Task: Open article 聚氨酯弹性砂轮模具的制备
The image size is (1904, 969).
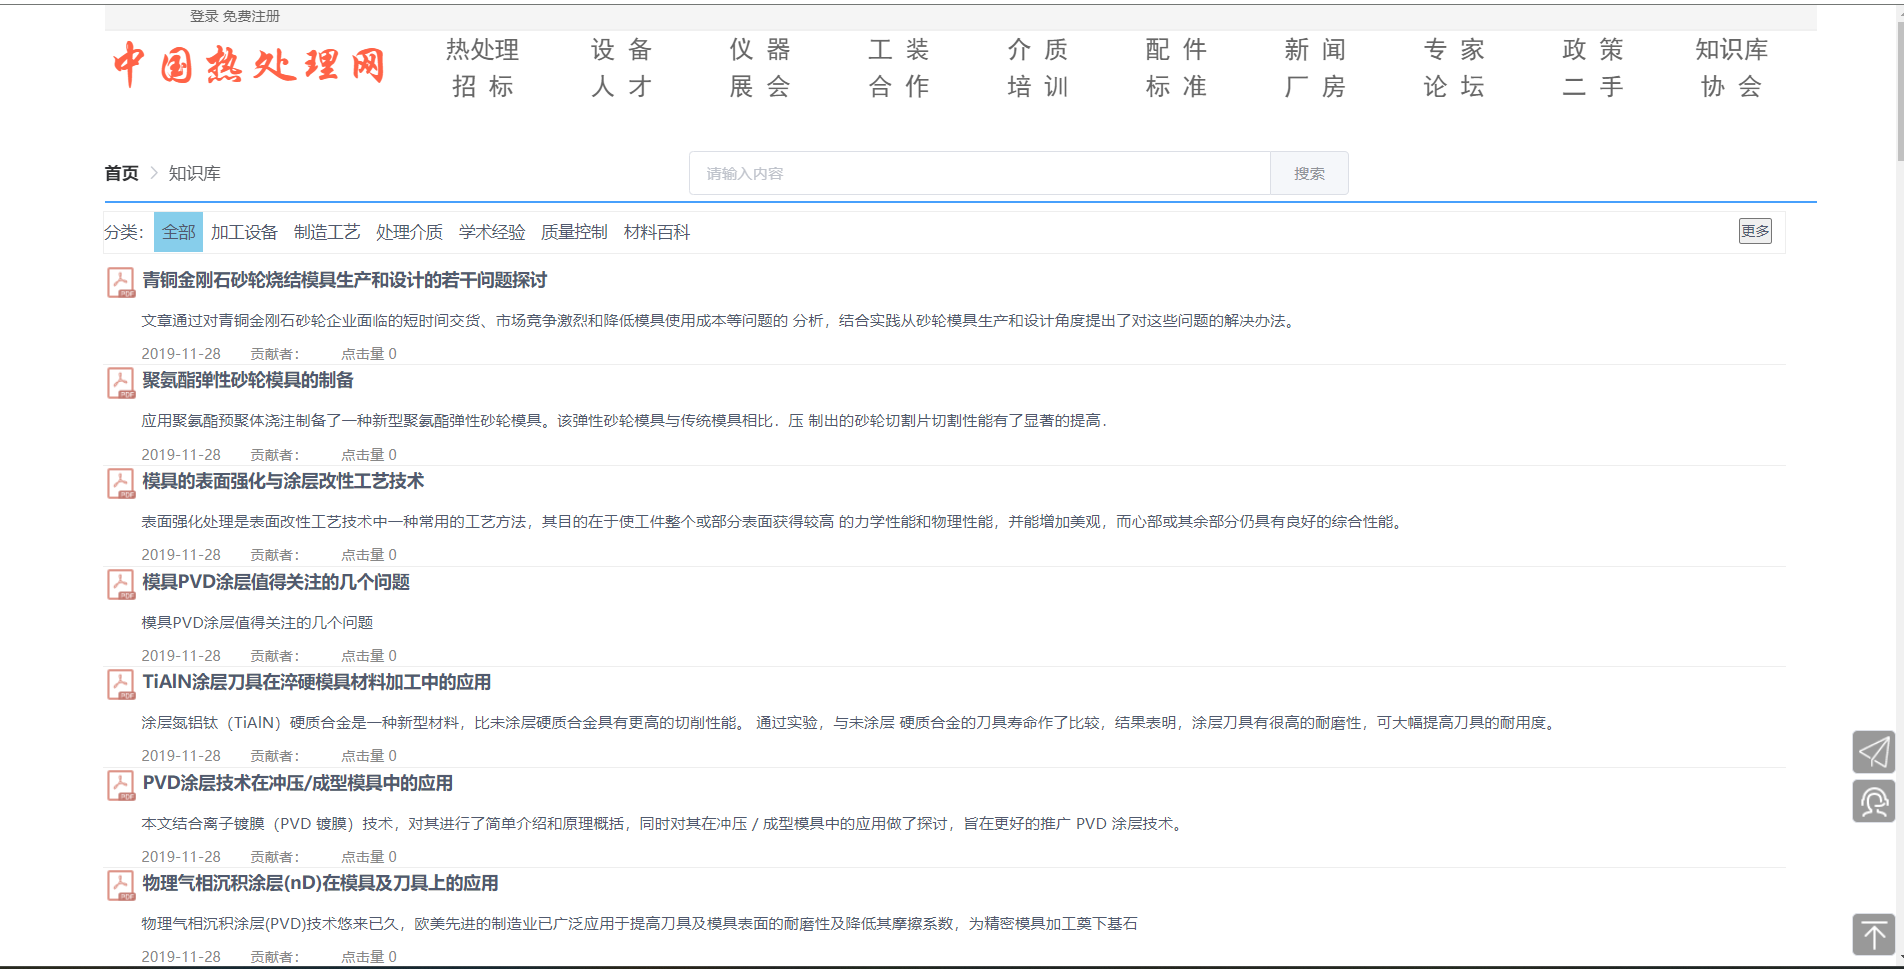Action: 248,380
